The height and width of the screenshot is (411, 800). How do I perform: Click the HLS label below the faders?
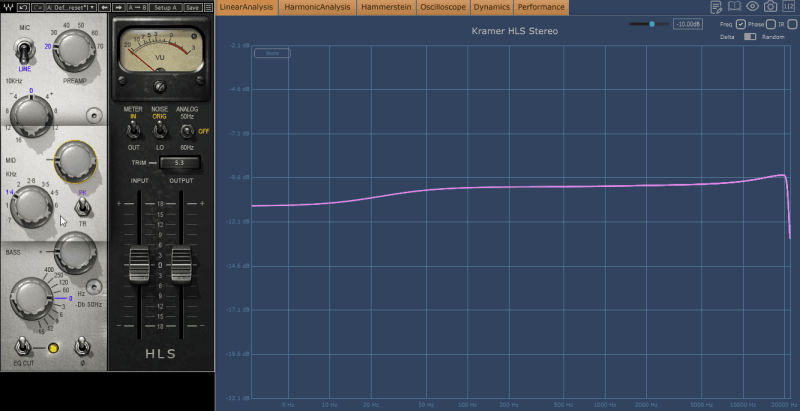coord(161,353)
